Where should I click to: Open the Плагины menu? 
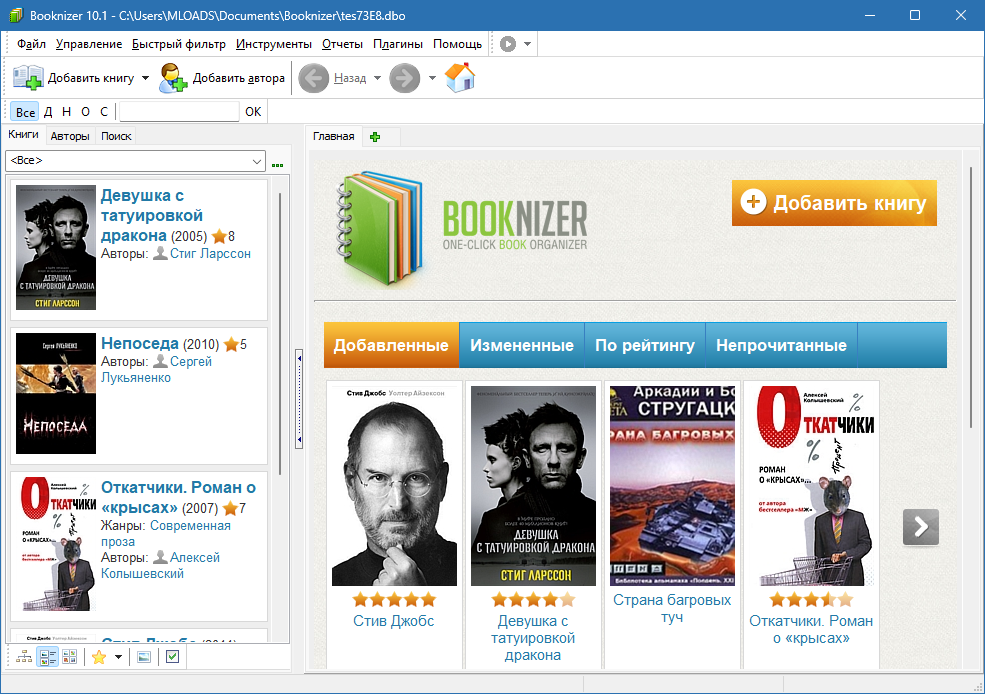point(398,44)
